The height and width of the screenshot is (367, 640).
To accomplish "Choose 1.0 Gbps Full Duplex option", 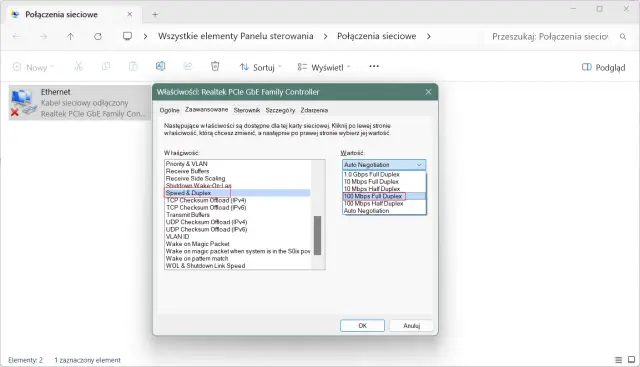I will click(384, 174).
